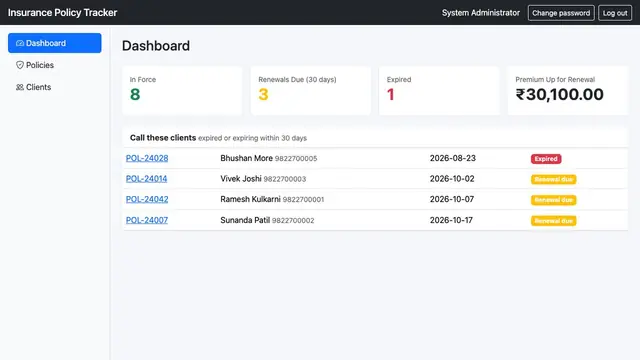Screen dimensions: 640x360
Task: Click the Expired card count 1
Action: click(391, 95)
